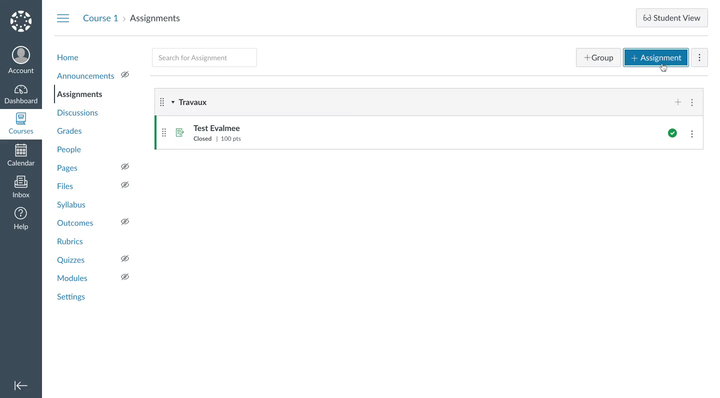Open Settings in course menu
Viewport: 720px width, 398px height.
coord(71,297)
